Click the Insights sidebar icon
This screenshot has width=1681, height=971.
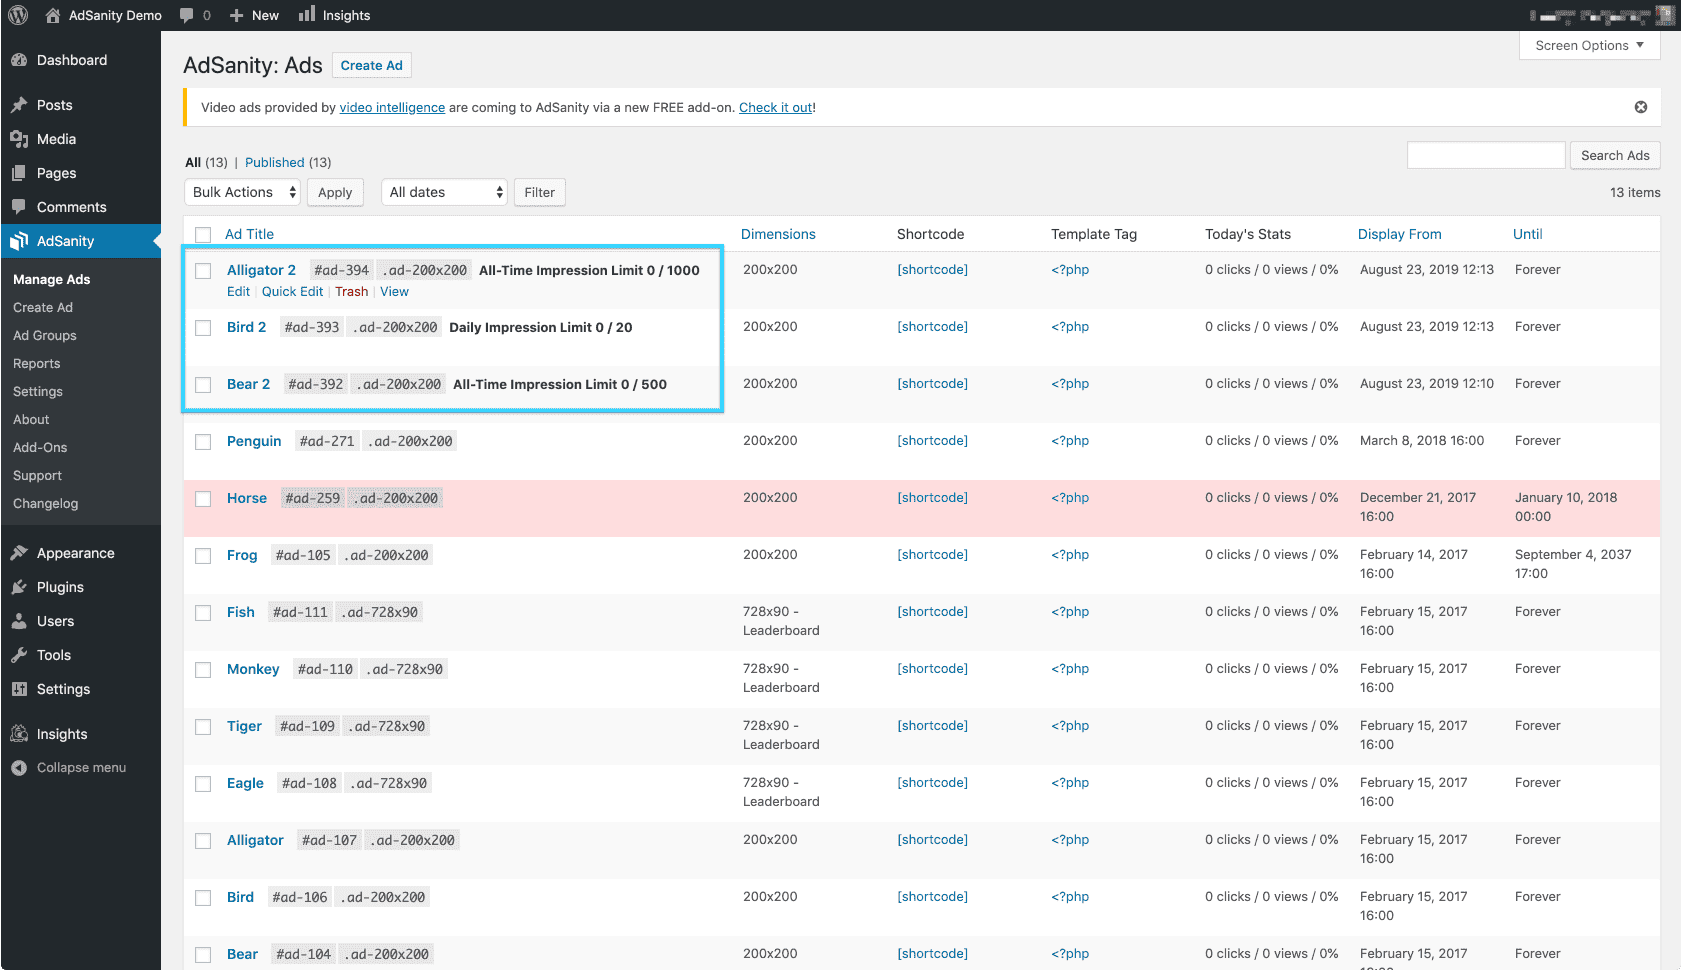click(19, 734)
